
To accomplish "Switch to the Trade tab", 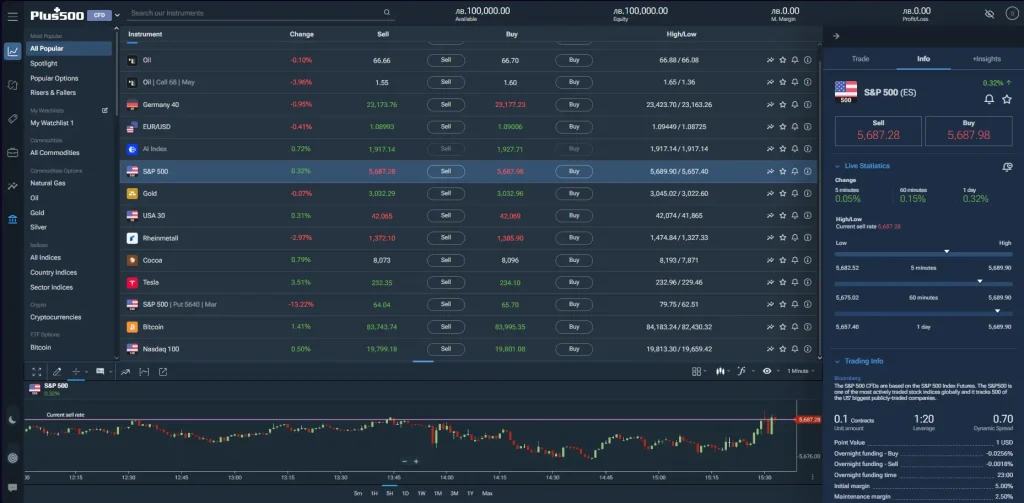I will pos(860,59).
